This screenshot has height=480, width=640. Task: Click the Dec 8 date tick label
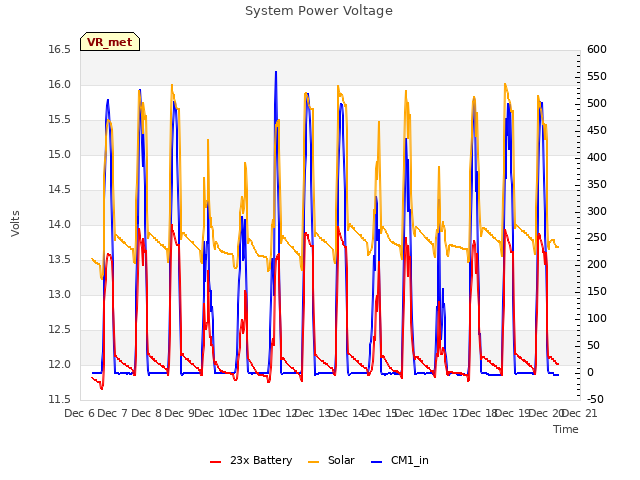point(146,413)
